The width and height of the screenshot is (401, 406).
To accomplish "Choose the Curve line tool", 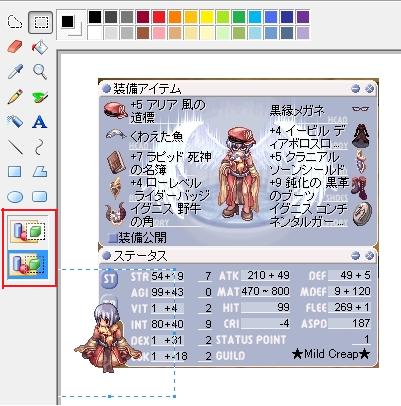I will pos(39,147).
